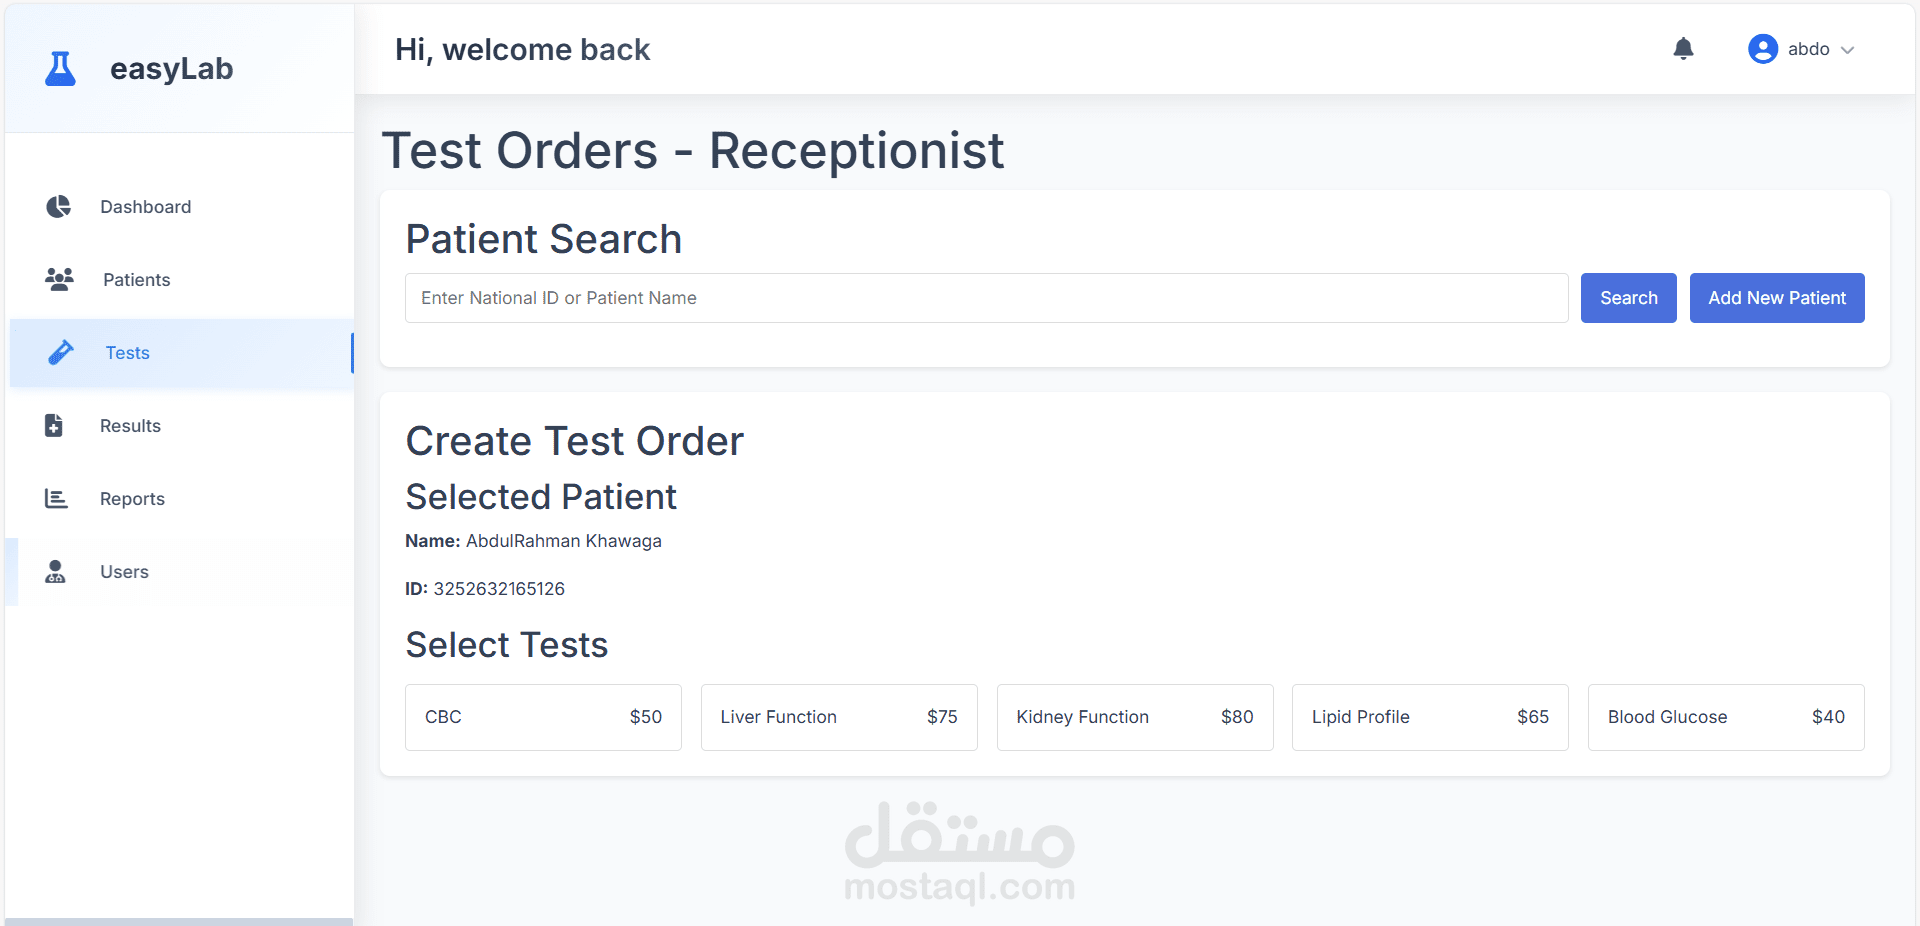
Task: Click the Reports chart icon
Action: tap(56, 498)
